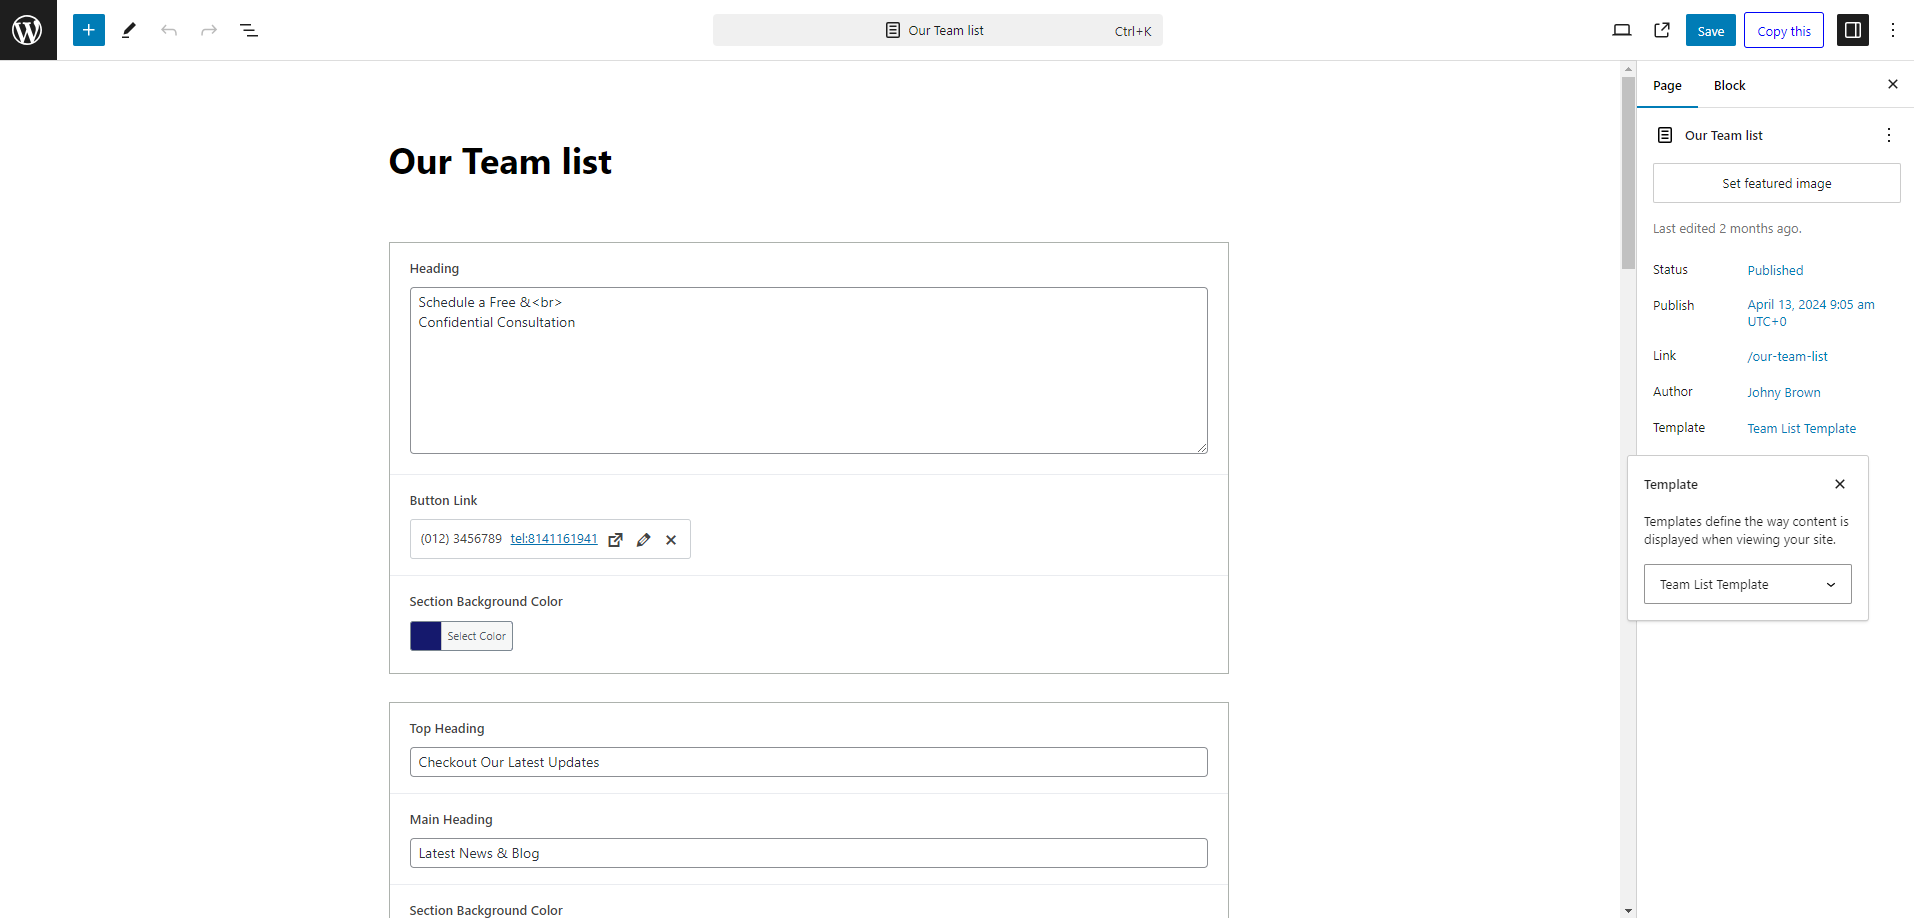Toggle the Settings sidebar panel icon

1853,30
